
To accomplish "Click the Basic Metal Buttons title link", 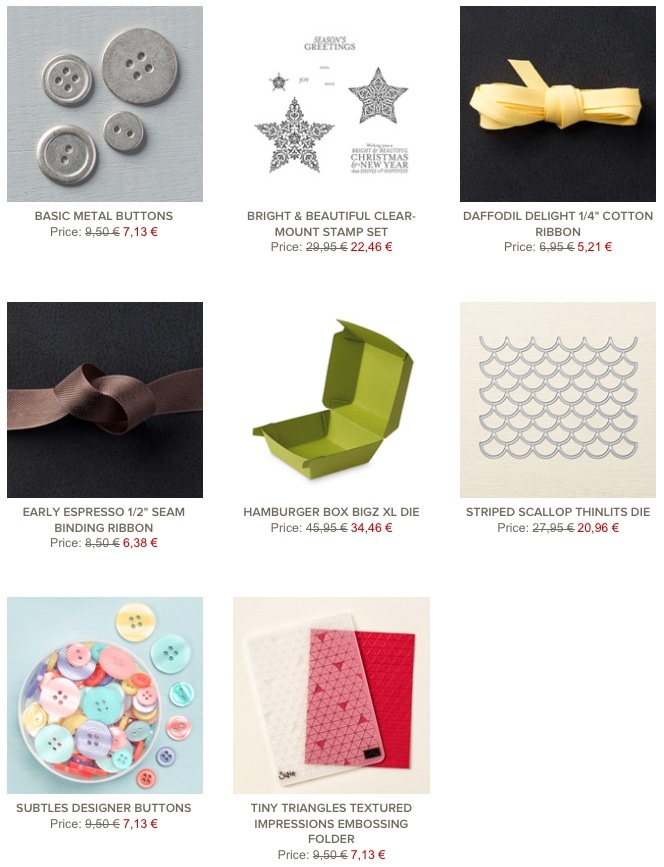I will point(104,216).
